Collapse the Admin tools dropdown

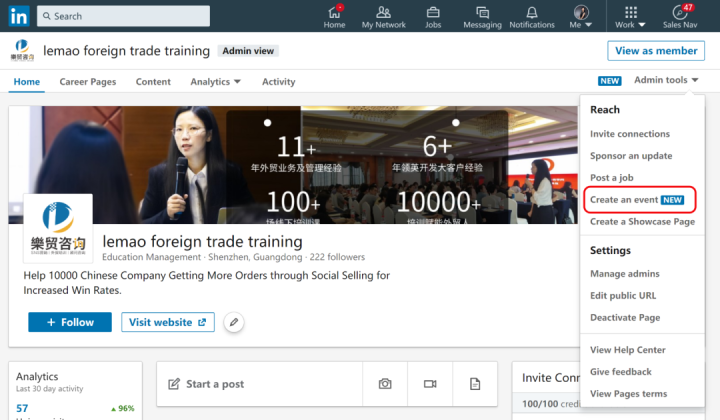pos(666,80)
